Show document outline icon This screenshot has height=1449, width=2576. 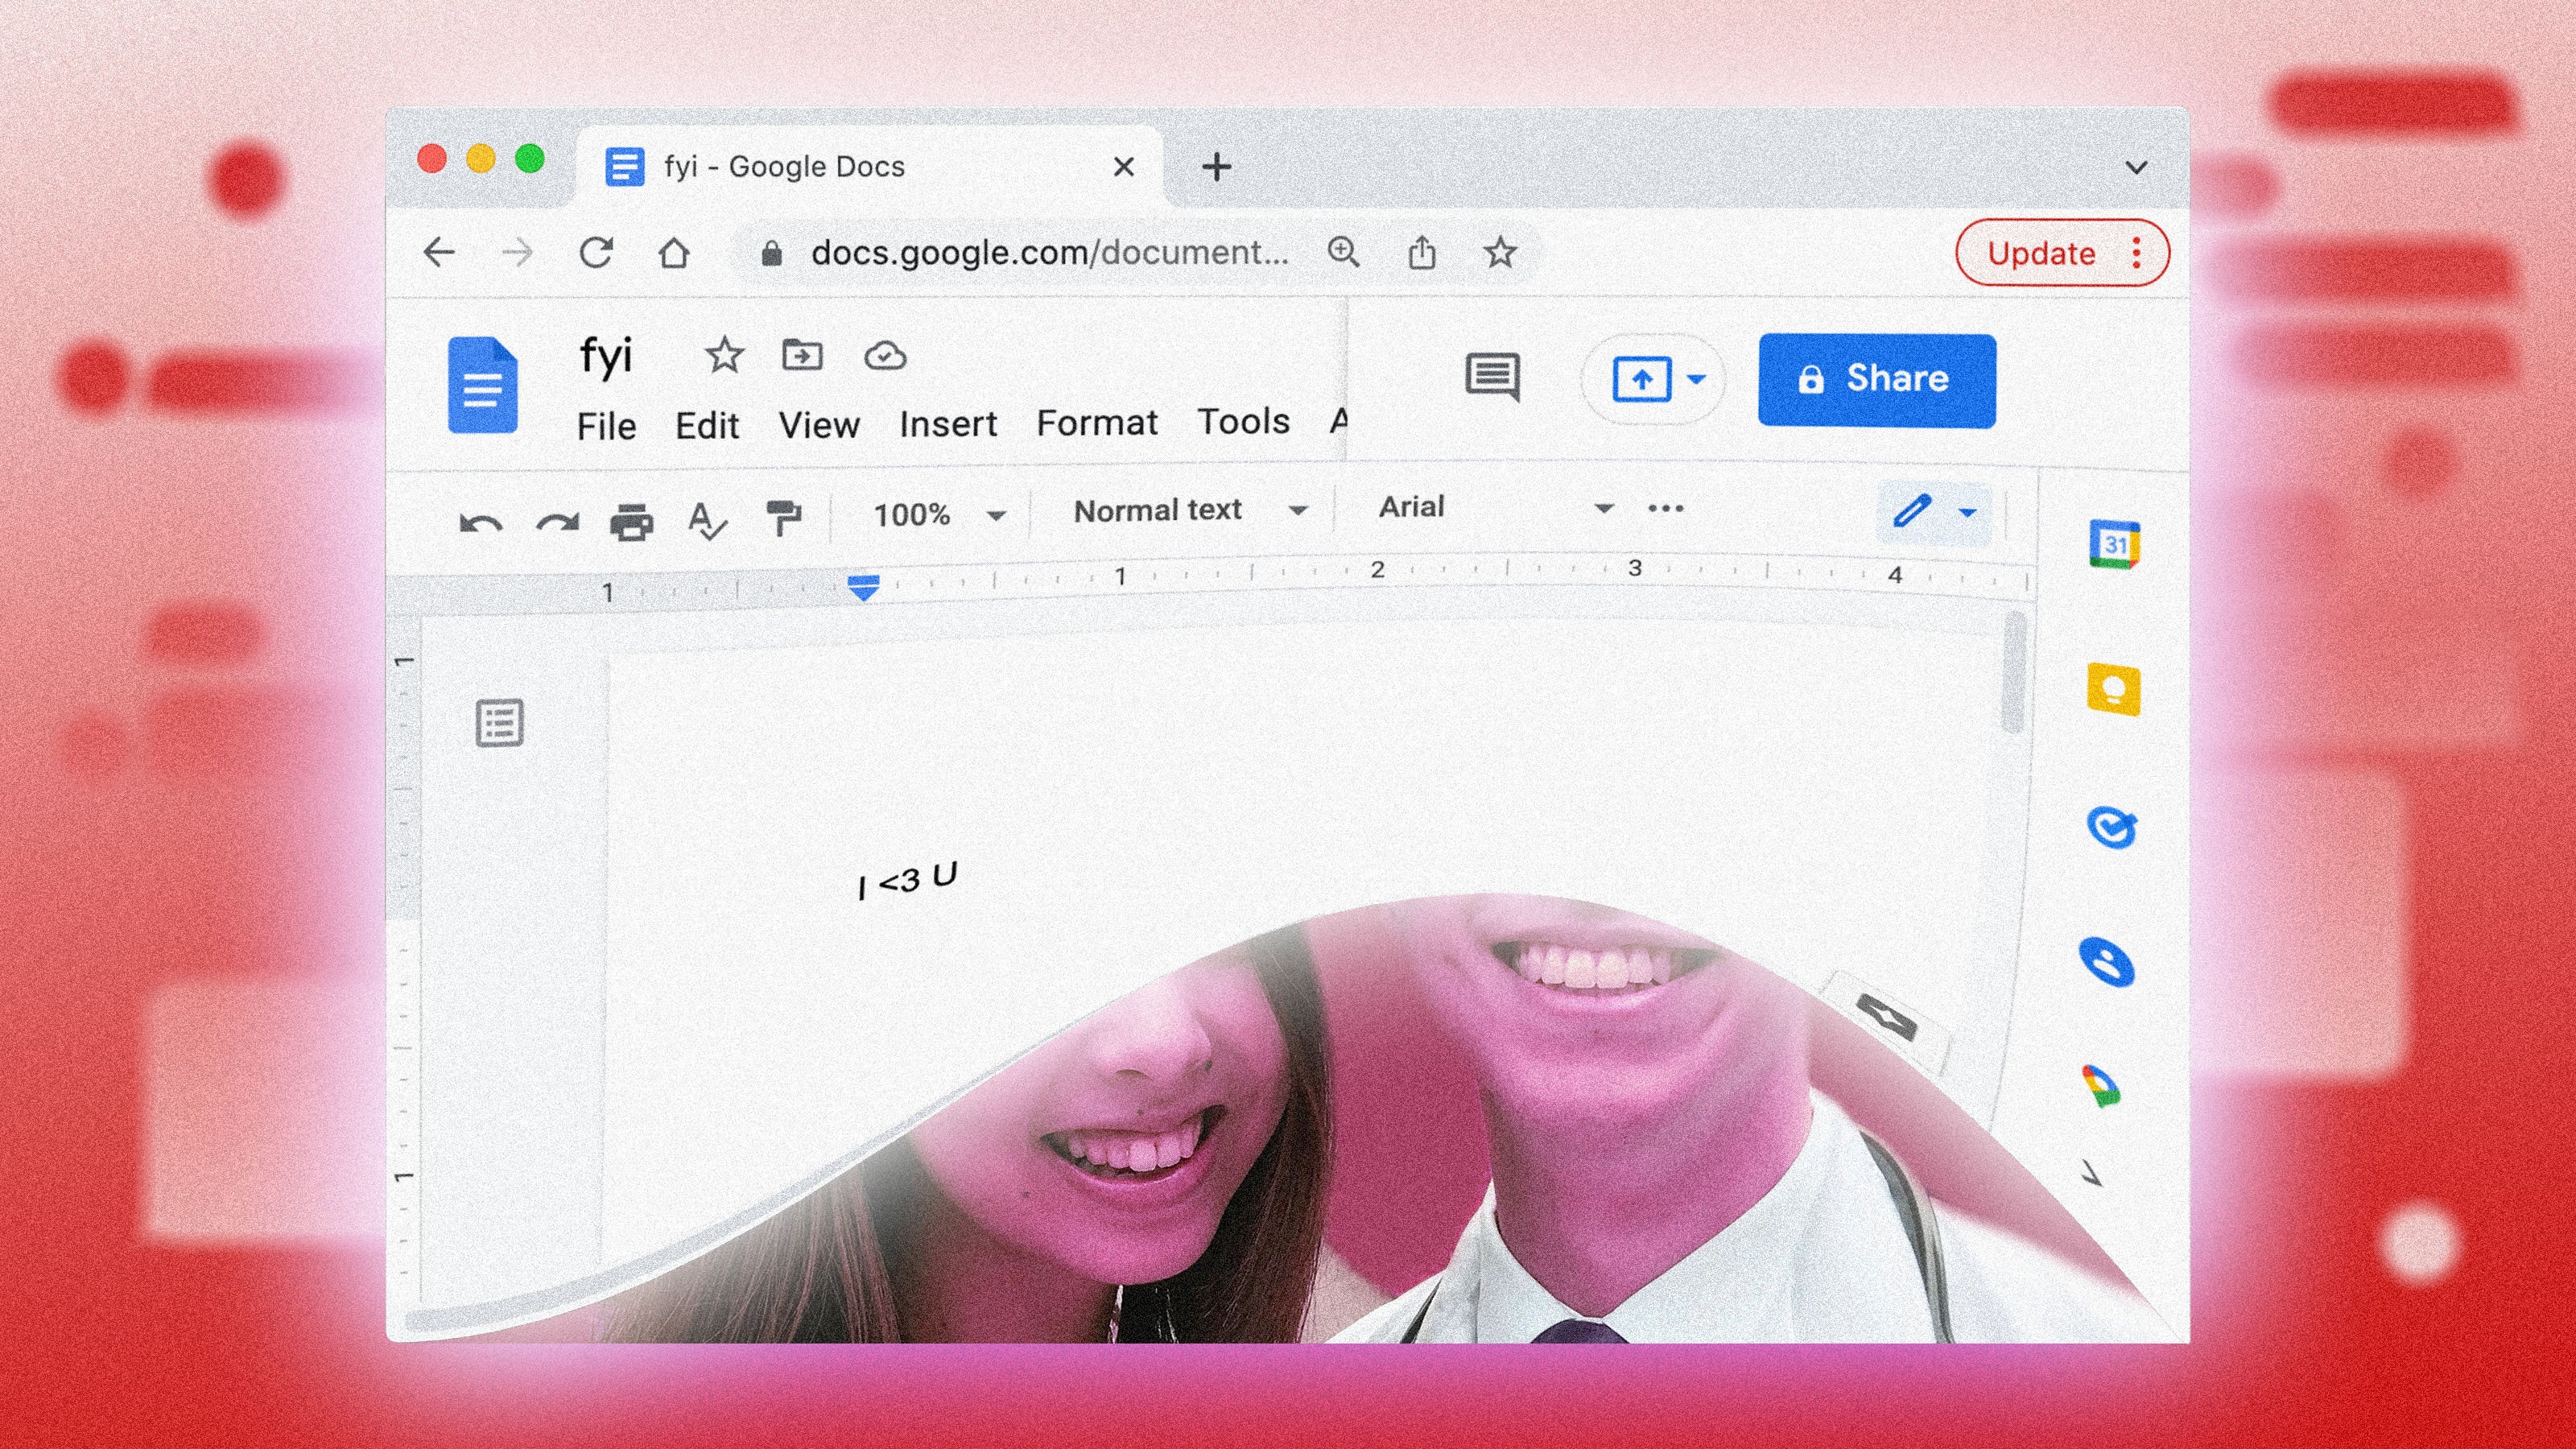tap(499, 723)
